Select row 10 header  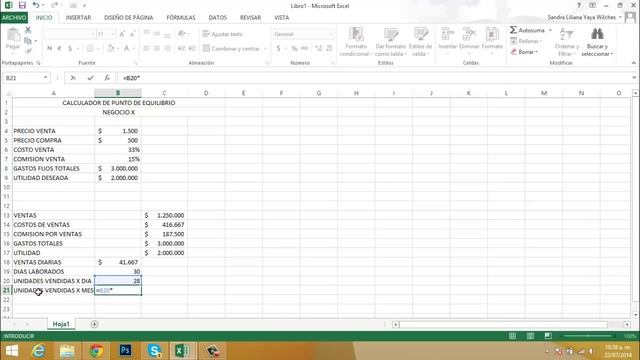coord(6,187)
